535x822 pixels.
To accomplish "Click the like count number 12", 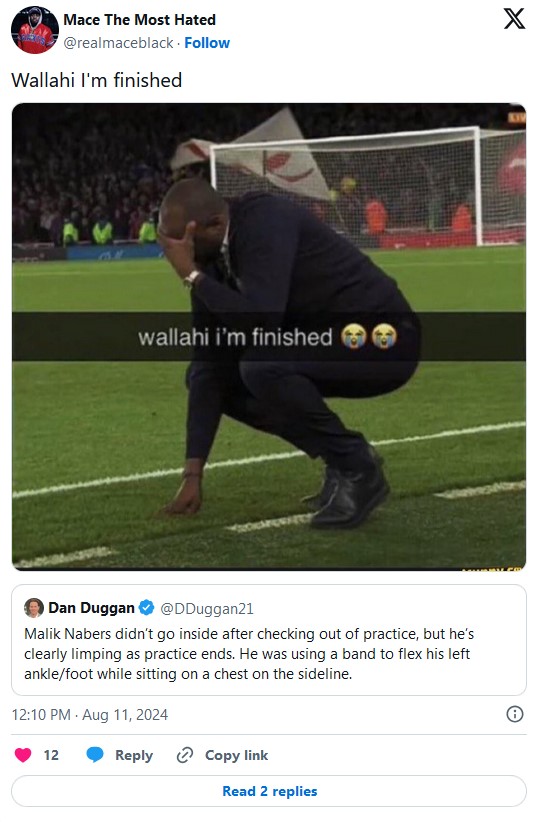I will (x=51, y=755).
